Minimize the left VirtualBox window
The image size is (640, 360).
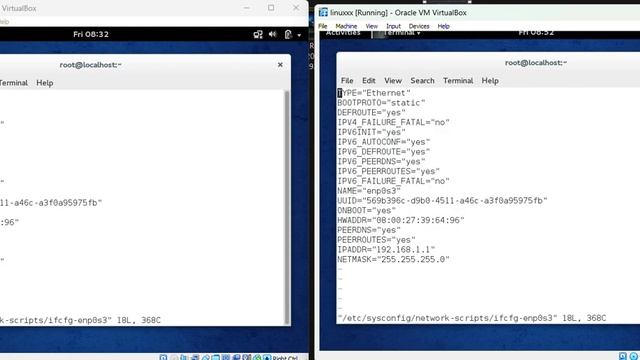[x=247, y=8]
